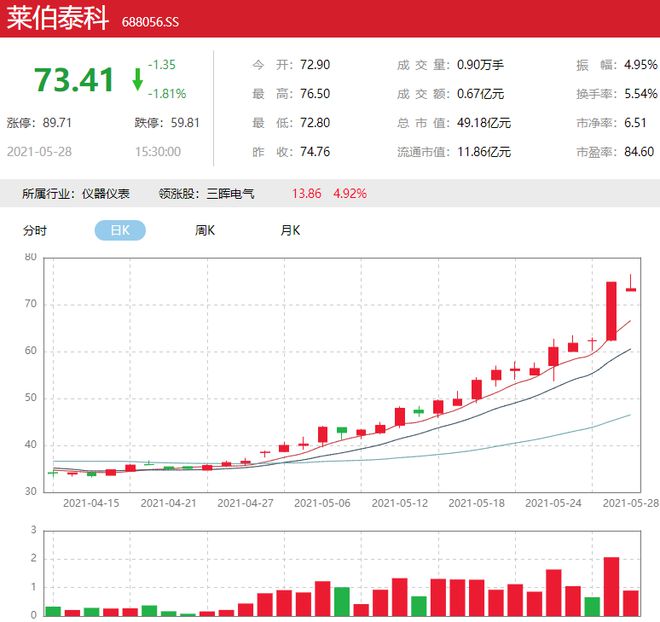Click turnover rate 5.54%

641,93
